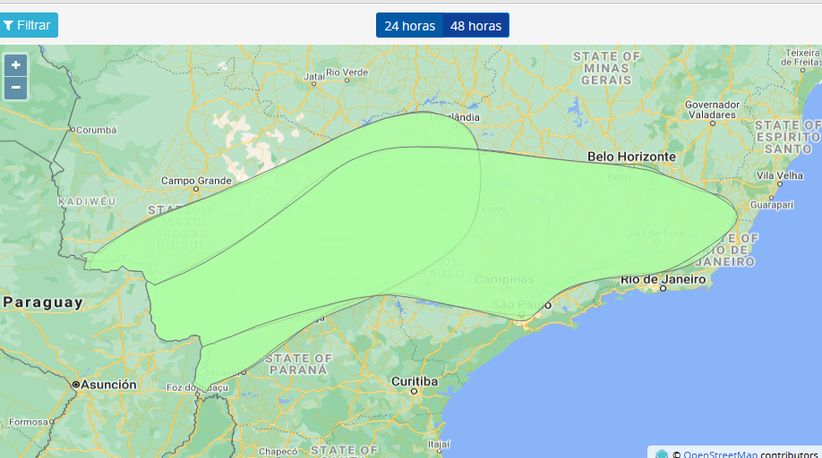Click the layers icon beside OpenStreetMap
The image size is (822, 458).
click(662, 454)
